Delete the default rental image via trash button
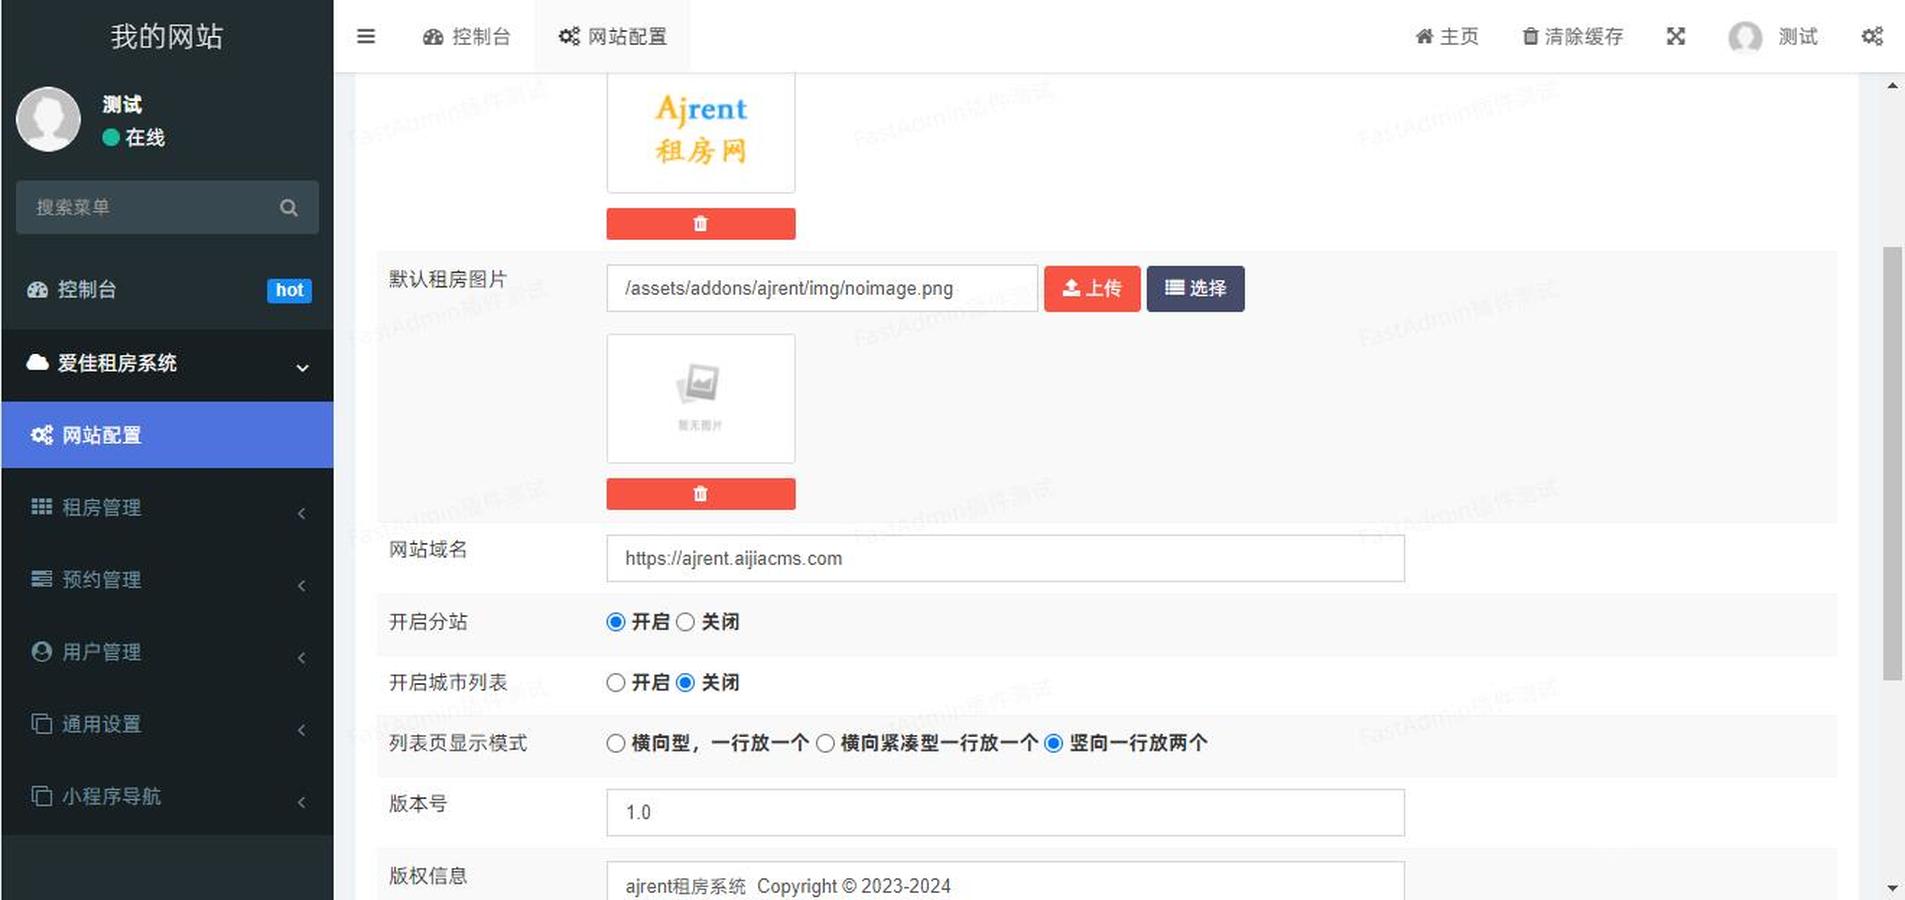This screenshot has width=1905, height=900. point(700,494)
